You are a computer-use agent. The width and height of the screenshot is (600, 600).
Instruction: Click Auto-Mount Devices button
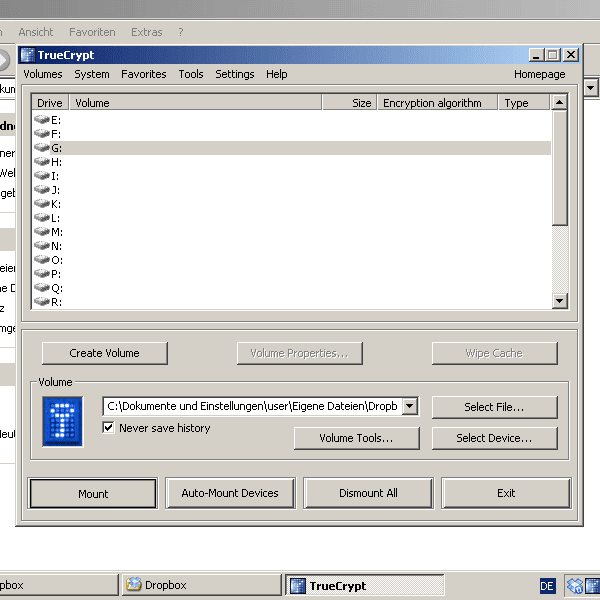pos(230,493)
